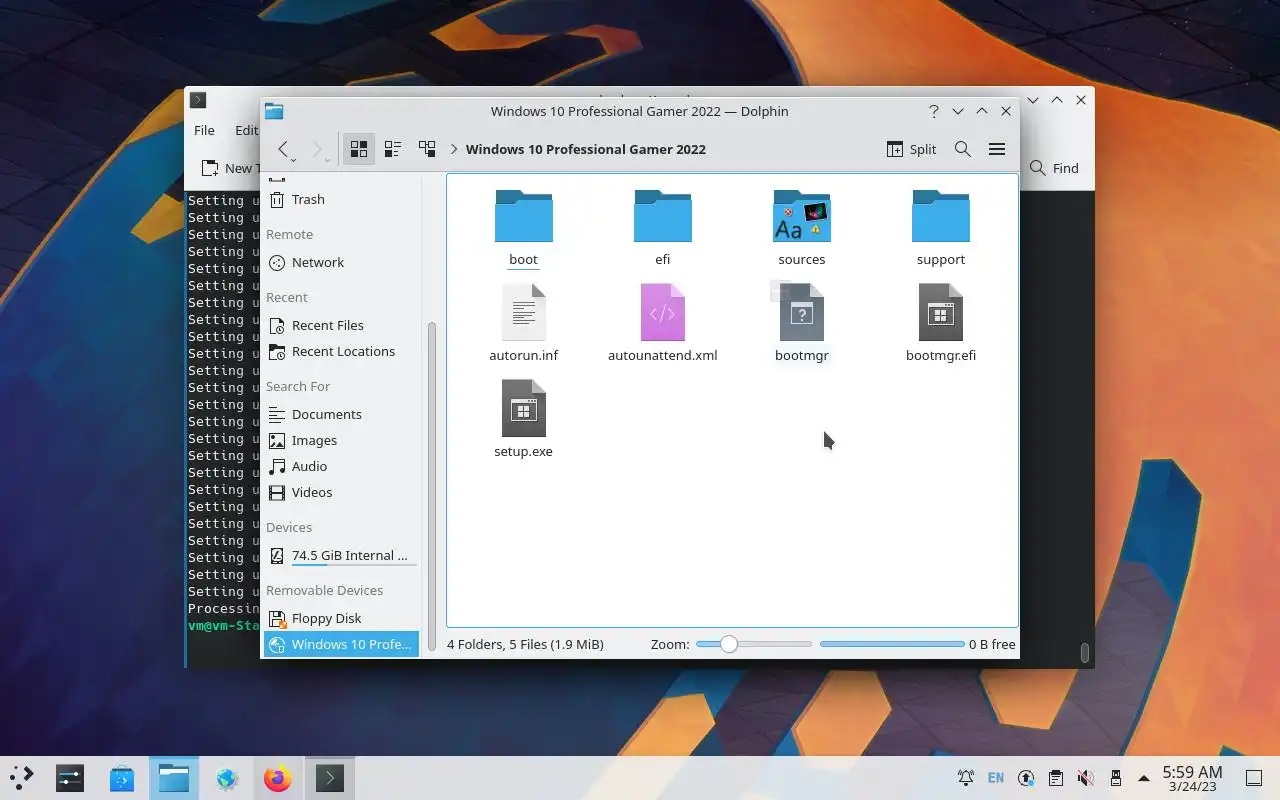Open Discover software center from taskbar
The width and height of the screenshot is (1280, 800).
click(122, 778)
